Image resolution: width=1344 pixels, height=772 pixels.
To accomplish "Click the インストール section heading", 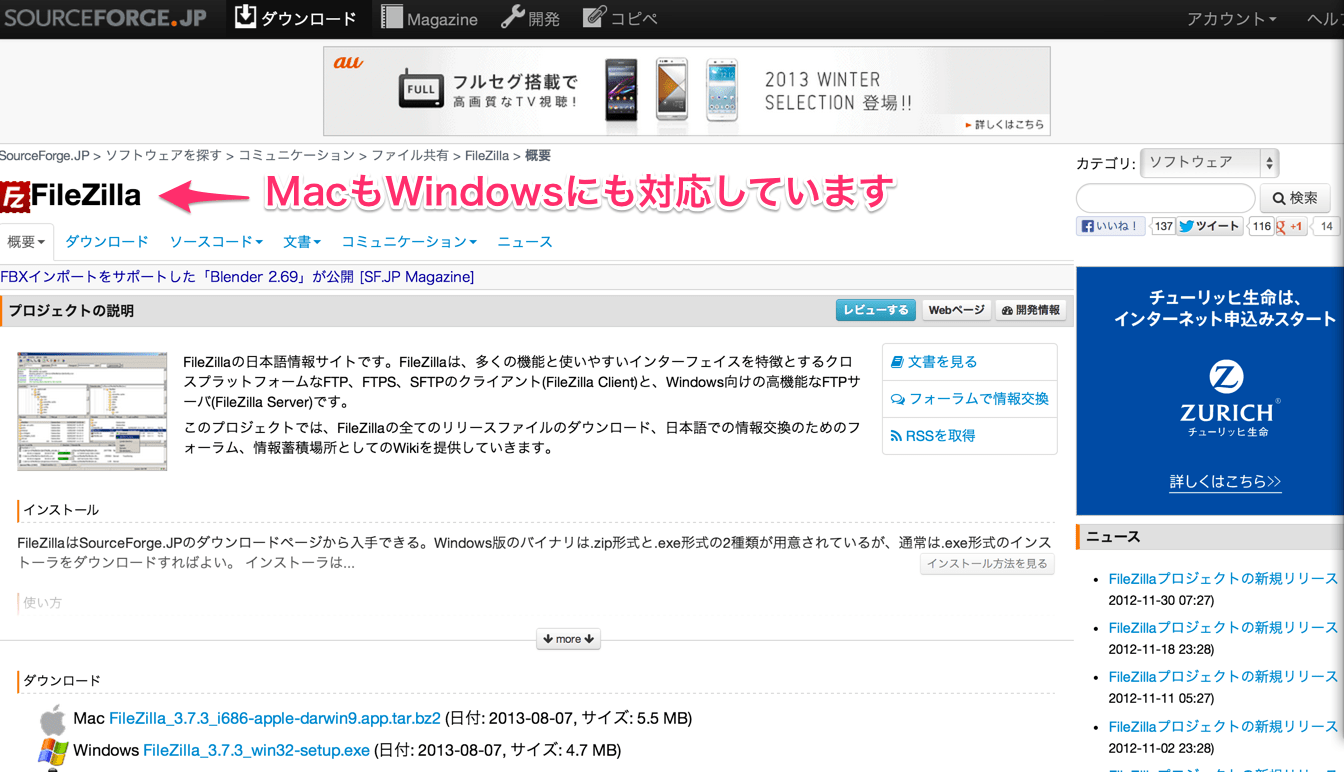I will click(61, 510).
